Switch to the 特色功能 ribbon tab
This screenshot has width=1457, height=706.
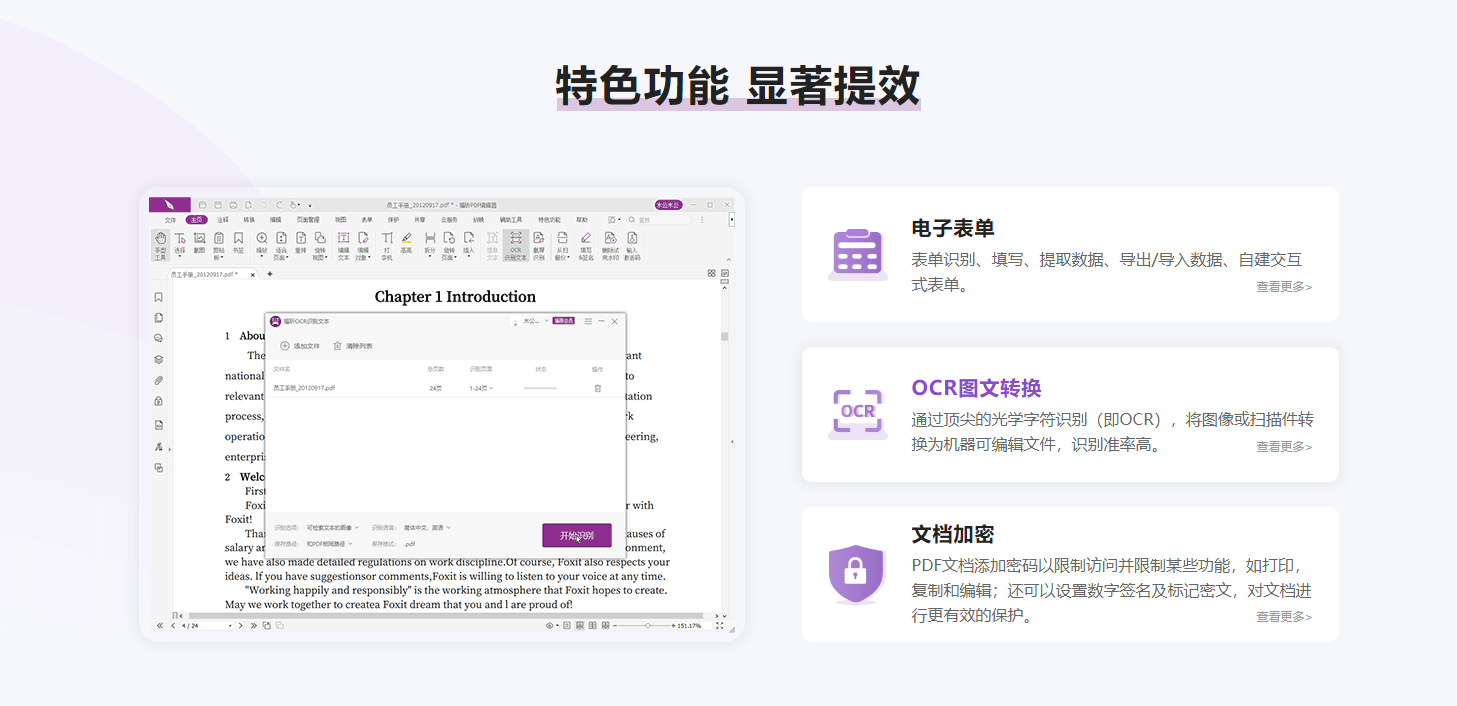point(550,220)
